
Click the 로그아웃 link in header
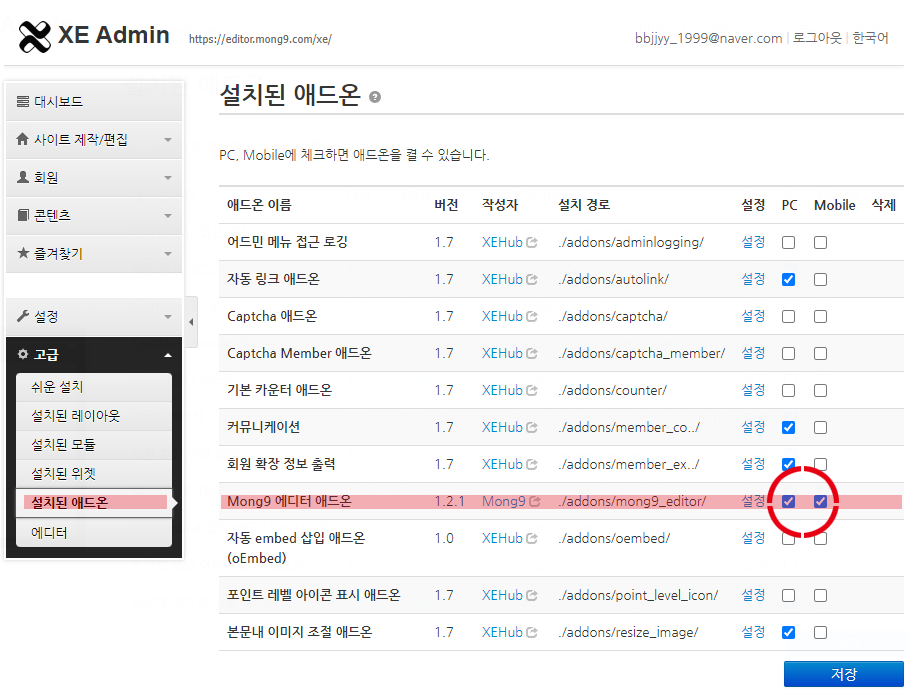(815, 38)
